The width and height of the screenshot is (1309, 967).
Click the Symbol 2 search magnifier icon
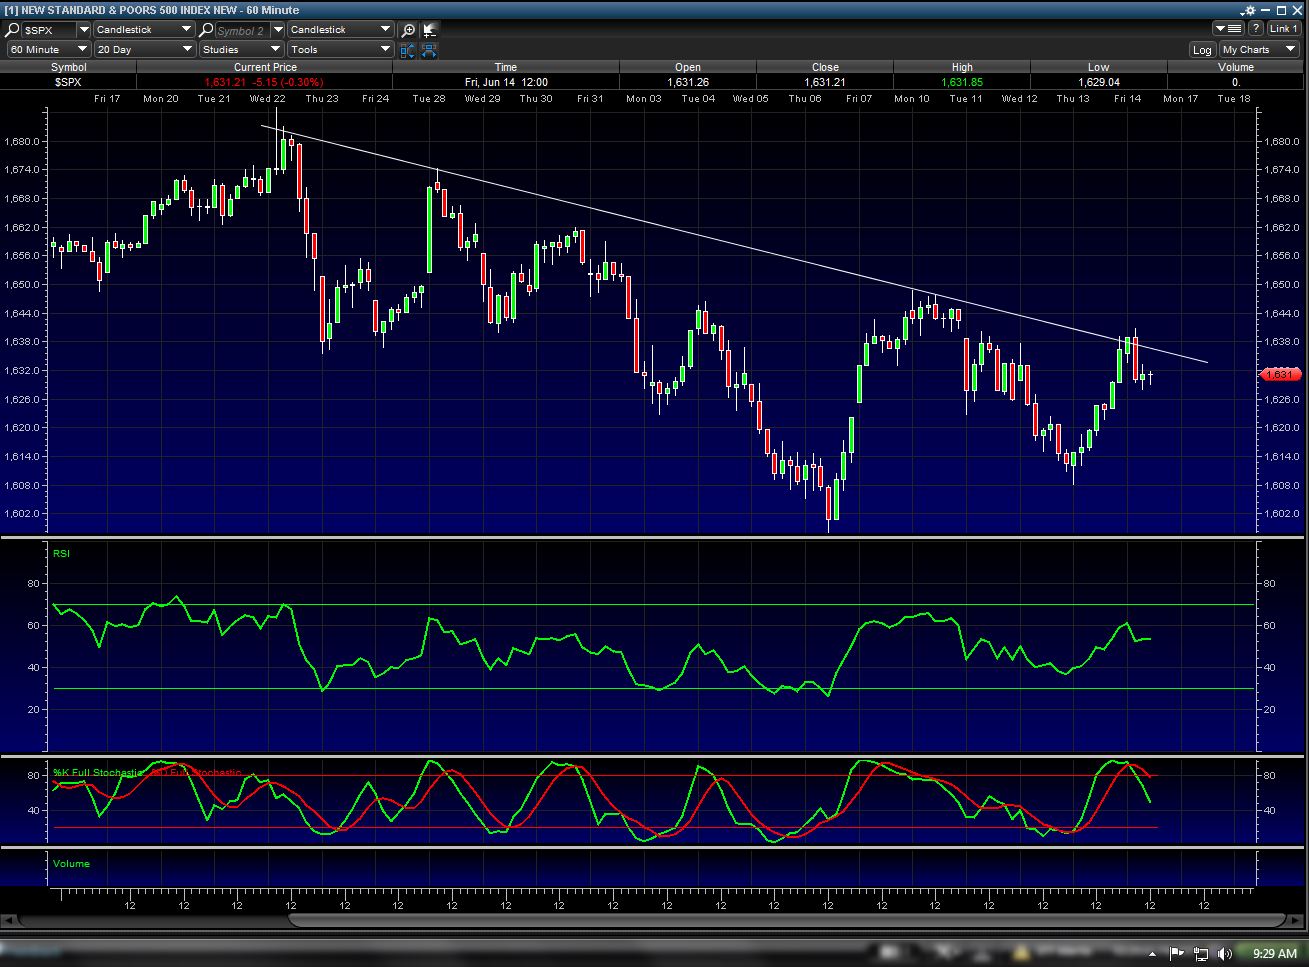click(x=206, y=30)
